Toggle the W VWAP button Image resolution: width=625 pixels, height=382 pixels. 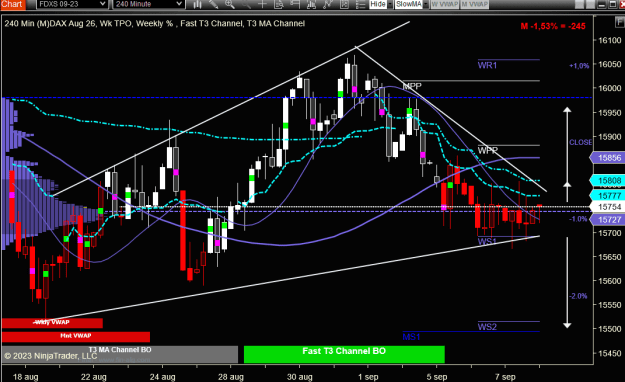[445, 4]
